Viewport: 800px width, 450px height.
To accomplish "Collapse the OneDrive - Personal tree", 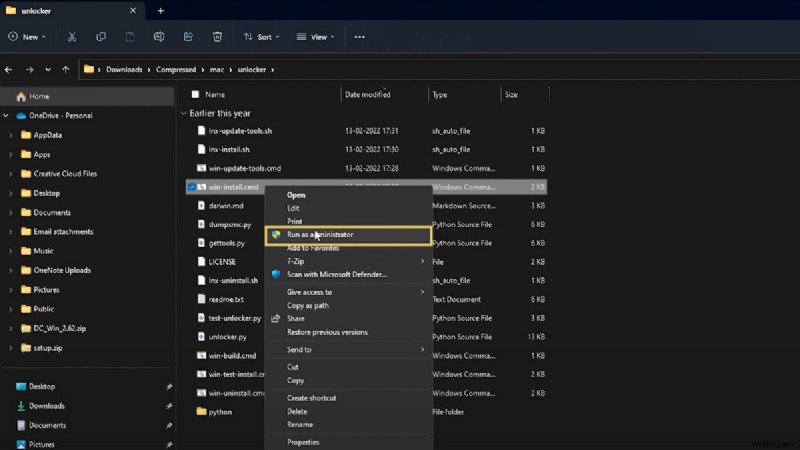I will point(6,116).
